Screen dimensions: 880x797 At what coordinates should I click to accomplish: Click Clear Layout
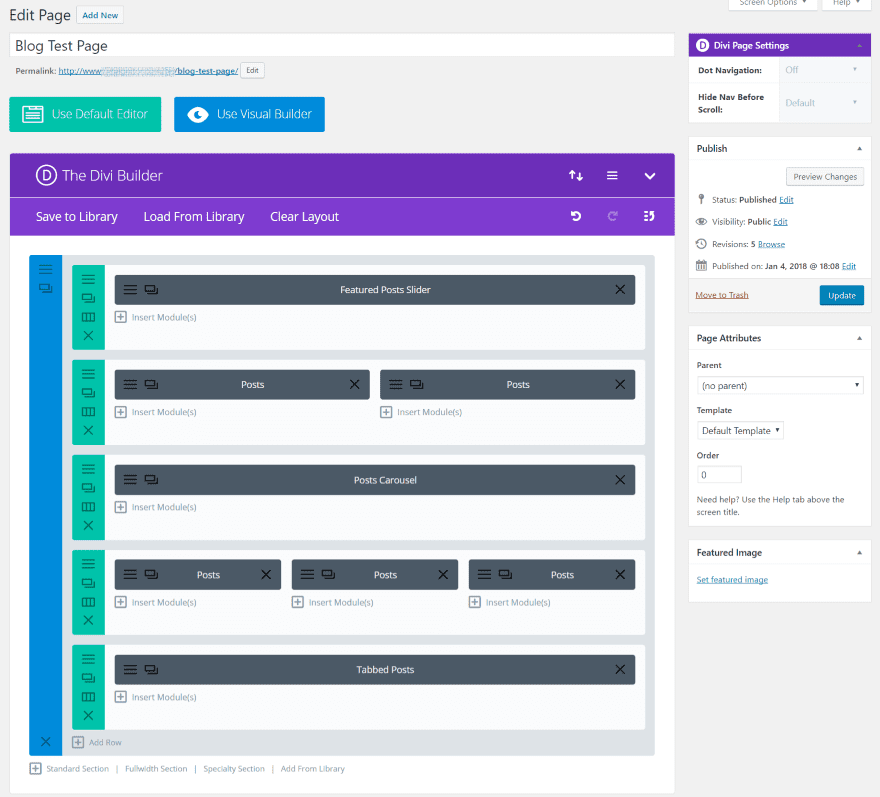(304, 217)
